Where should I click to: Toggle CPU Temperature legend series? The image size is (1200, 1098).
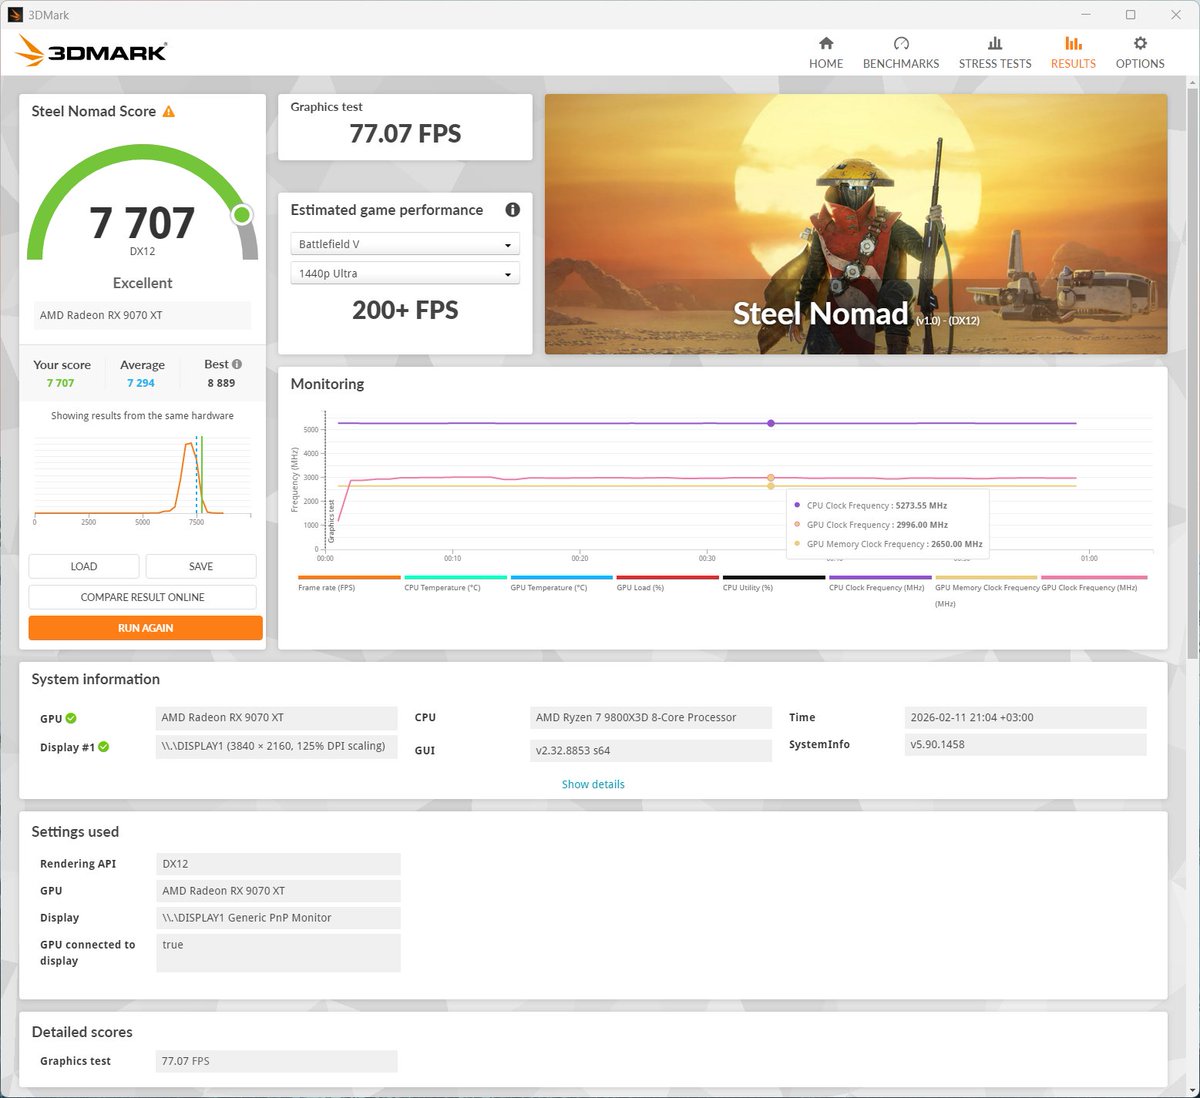click(455, 582)
